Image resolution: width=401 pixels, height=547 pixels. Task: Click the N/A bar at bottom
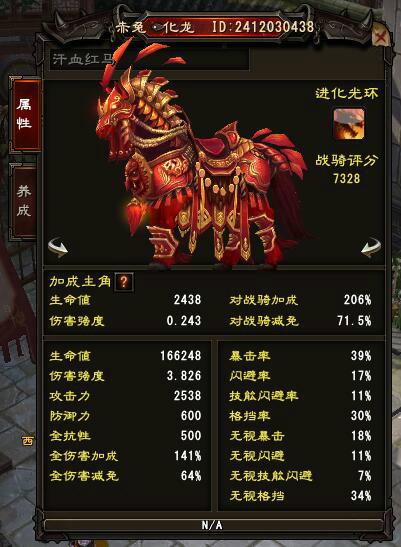point(212,525)
